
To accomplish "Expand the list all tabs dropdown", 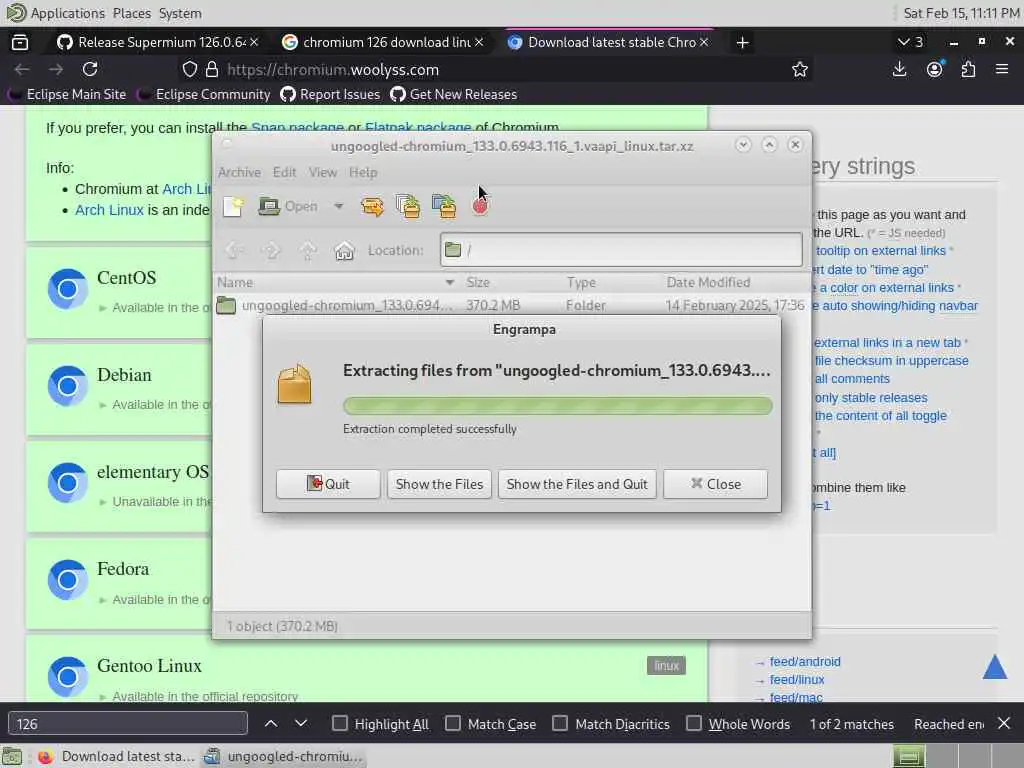I will 910,42.
